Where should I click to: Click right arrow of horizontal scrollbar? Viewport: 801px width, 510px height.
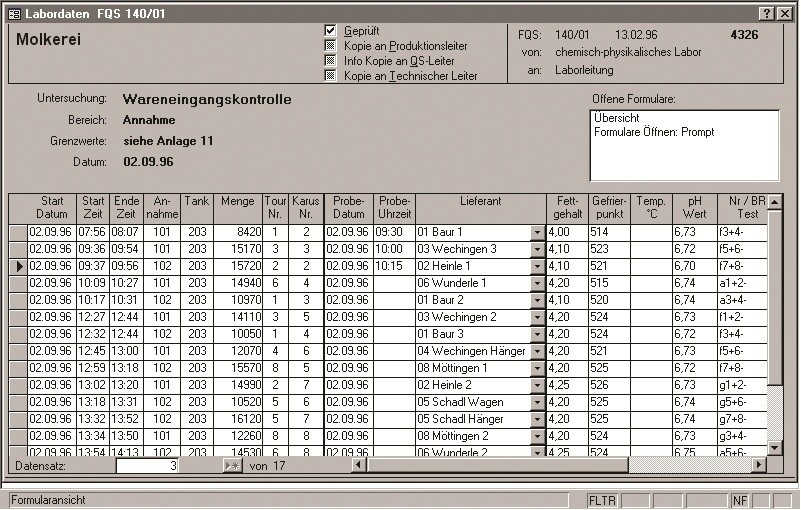pos(758,465)
